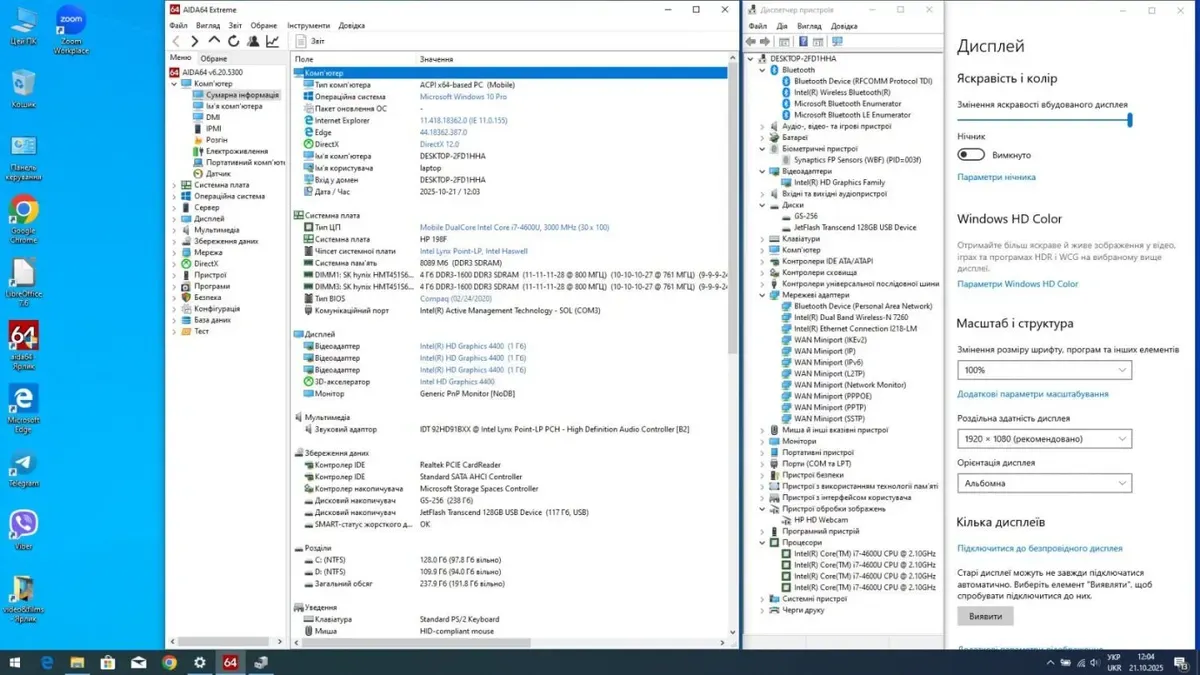Click the up arrow icon in AIDA64 toolbar
The width and height of the screenshot is (1200, 675).
pos(214,41)
